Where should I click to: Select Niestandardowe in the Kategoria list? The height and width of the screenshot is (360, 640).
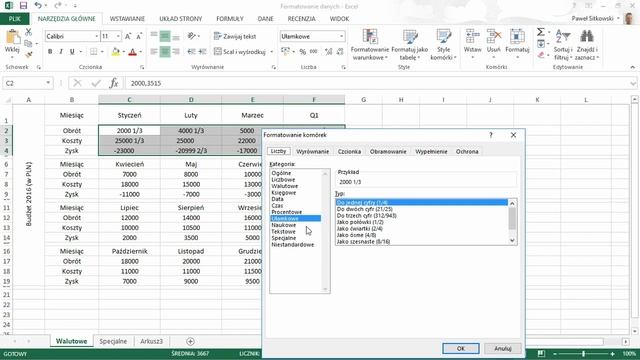(x=293, y=245)
